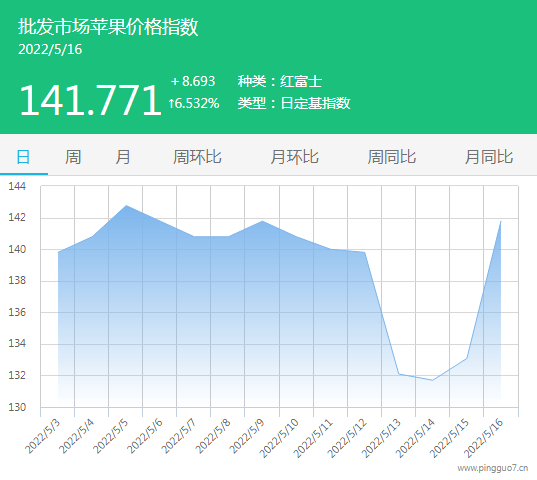Screen dimensions: 537x480
Task: Open the 月 monthly tab
Action: point(123,157)
